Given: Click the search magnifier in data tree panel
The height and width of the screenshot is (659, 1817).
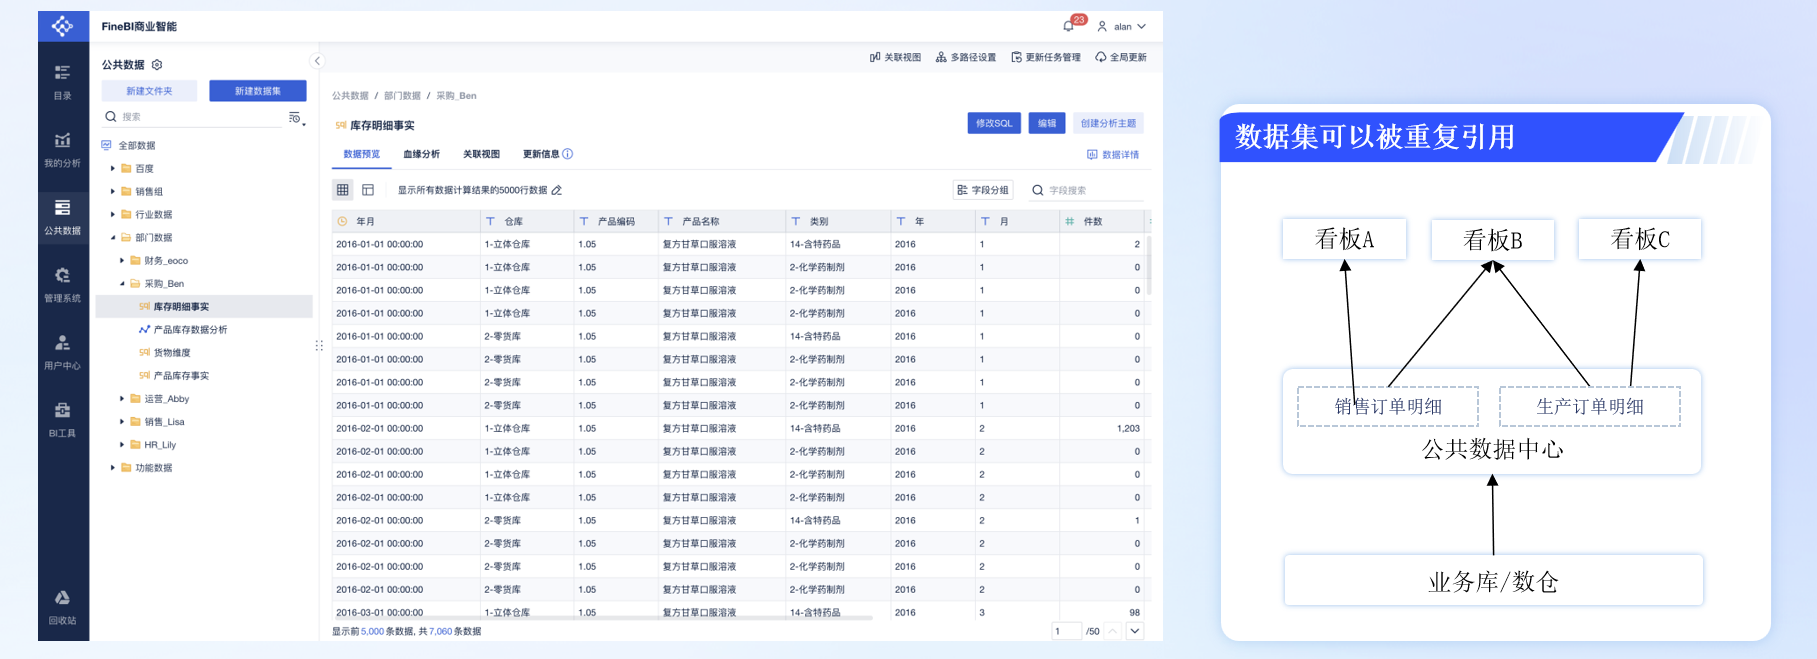Looking at the screenshot, I should (x=111, y=117).
